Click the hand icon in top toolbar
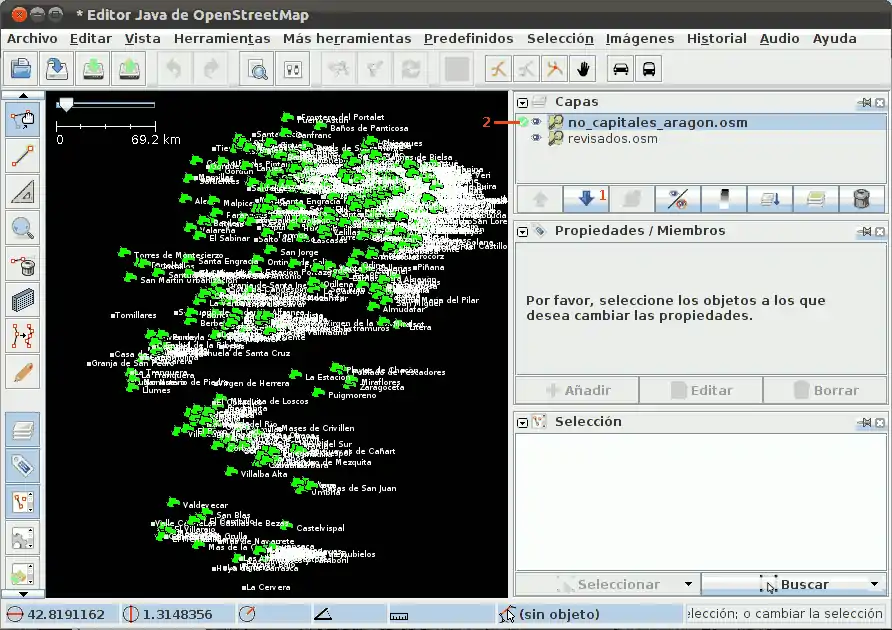Viewport: 892px width, 630px height. 583,68
